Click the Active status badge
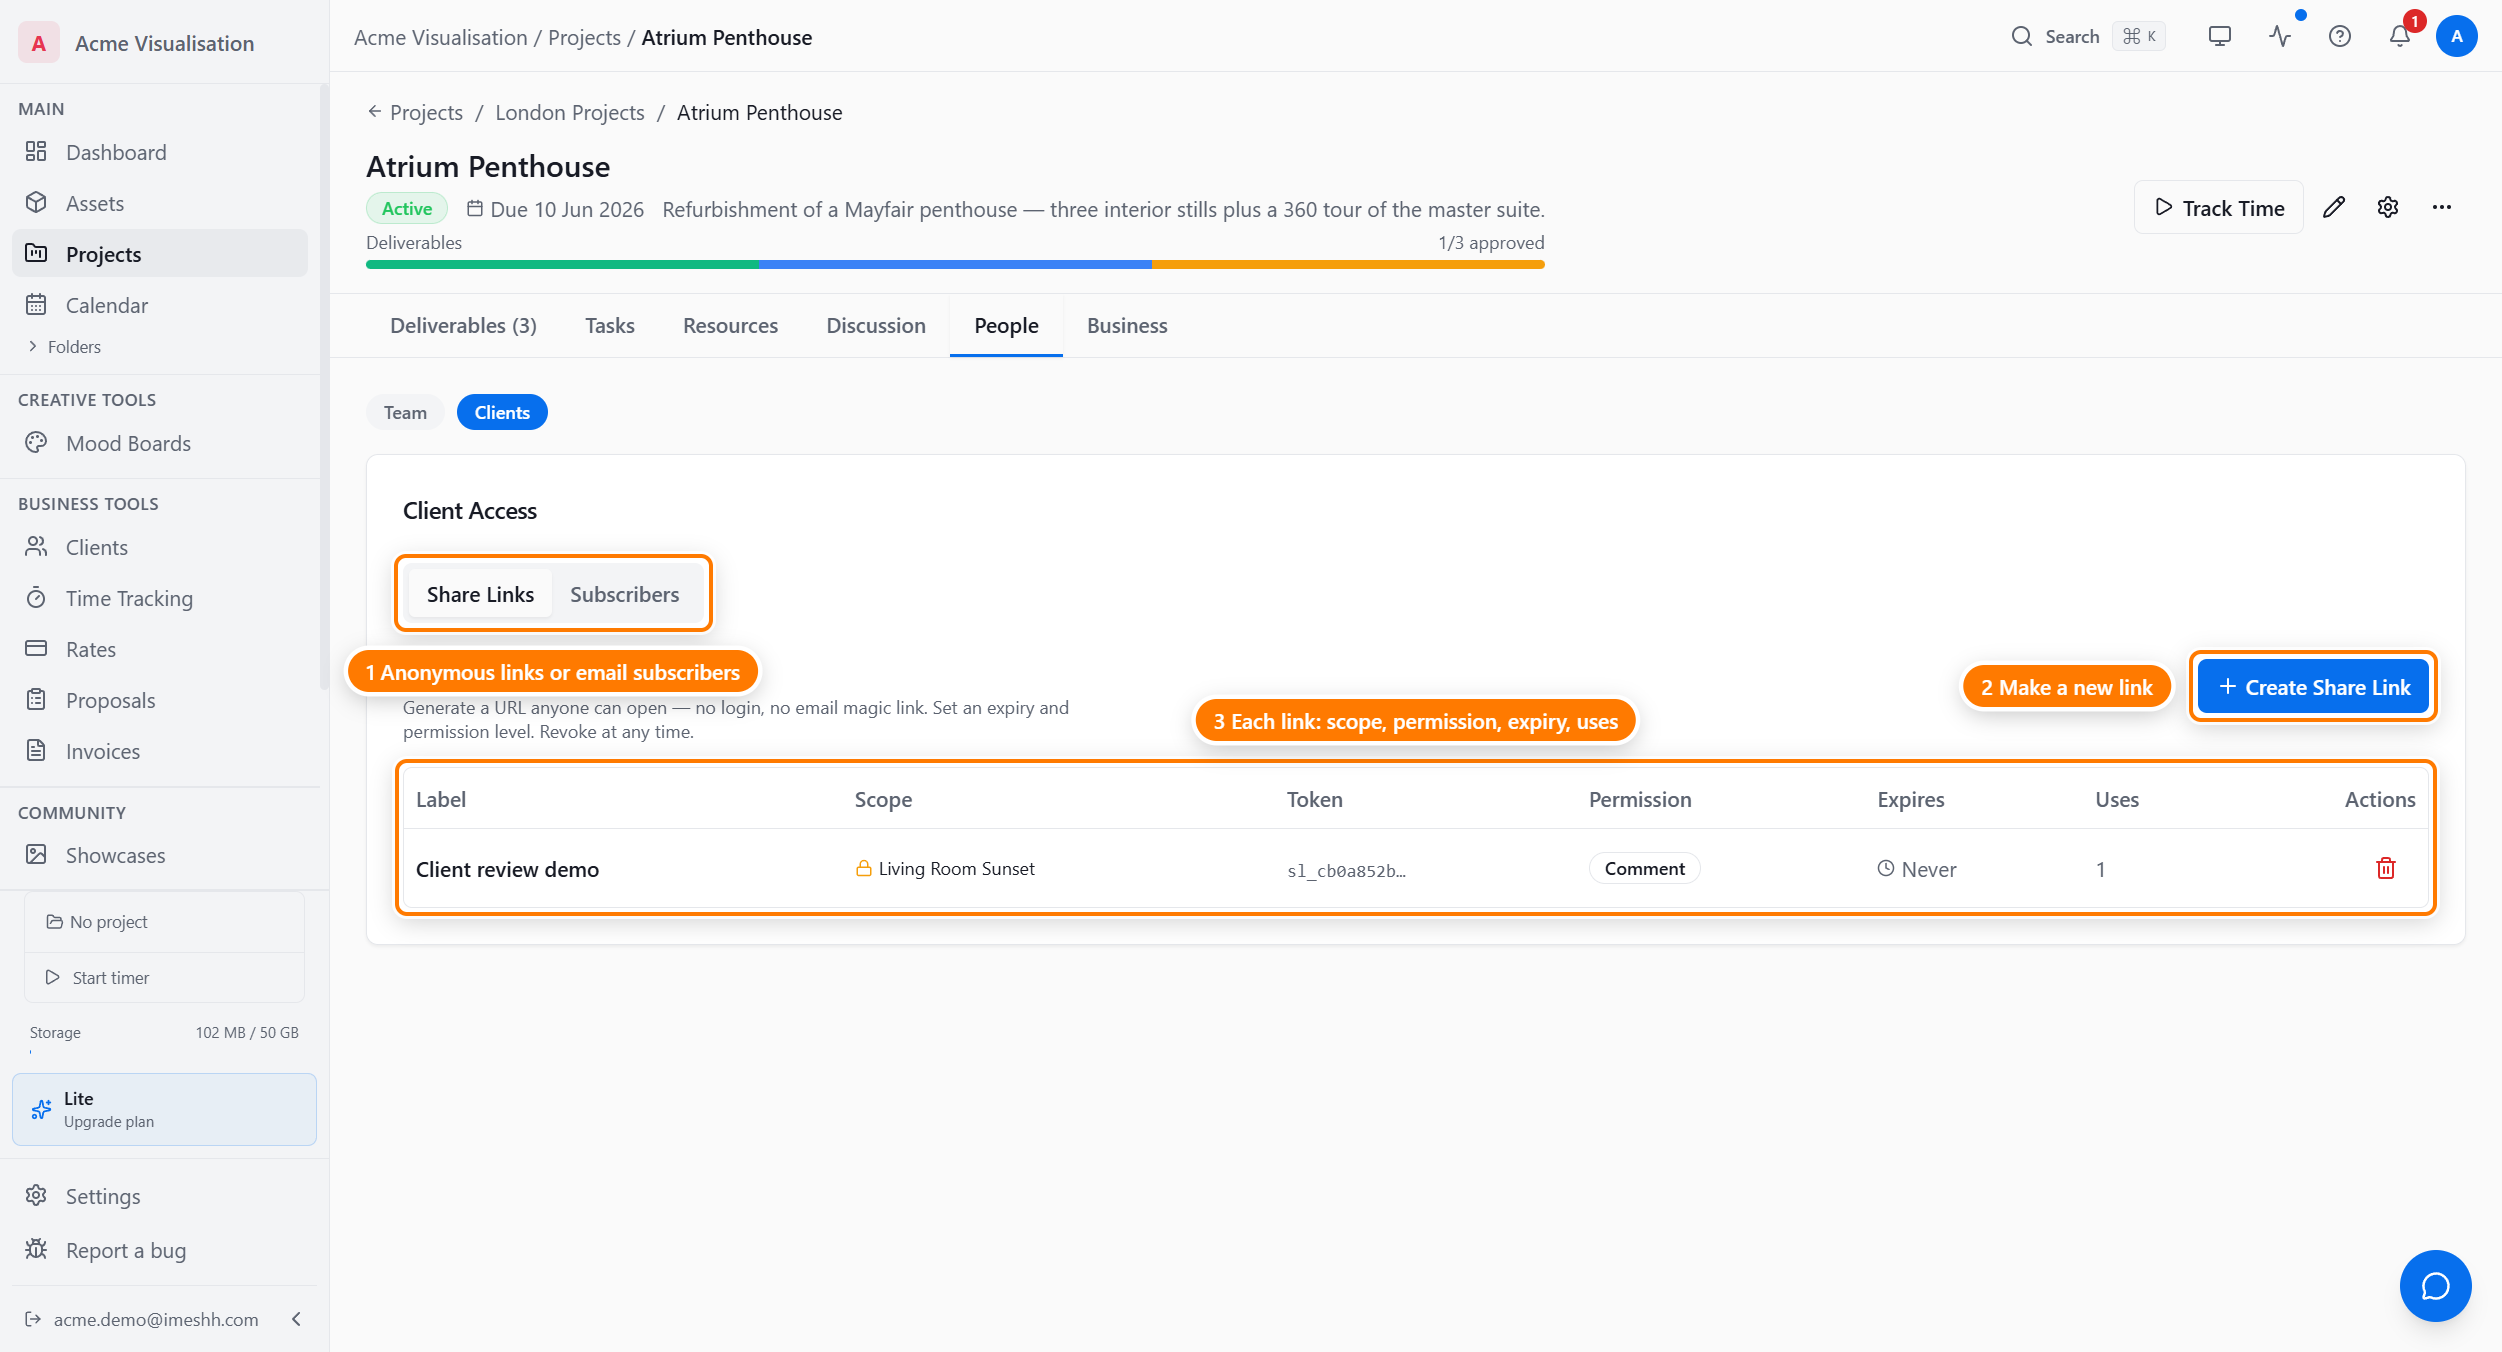Screen dimensions: 2502x1352 click(407, 208)
